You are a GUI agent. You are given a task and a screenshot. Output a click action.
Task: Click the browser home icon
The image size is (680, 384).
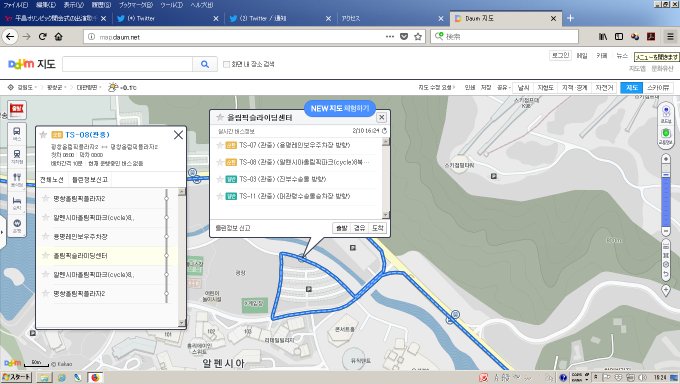(59, 37)
